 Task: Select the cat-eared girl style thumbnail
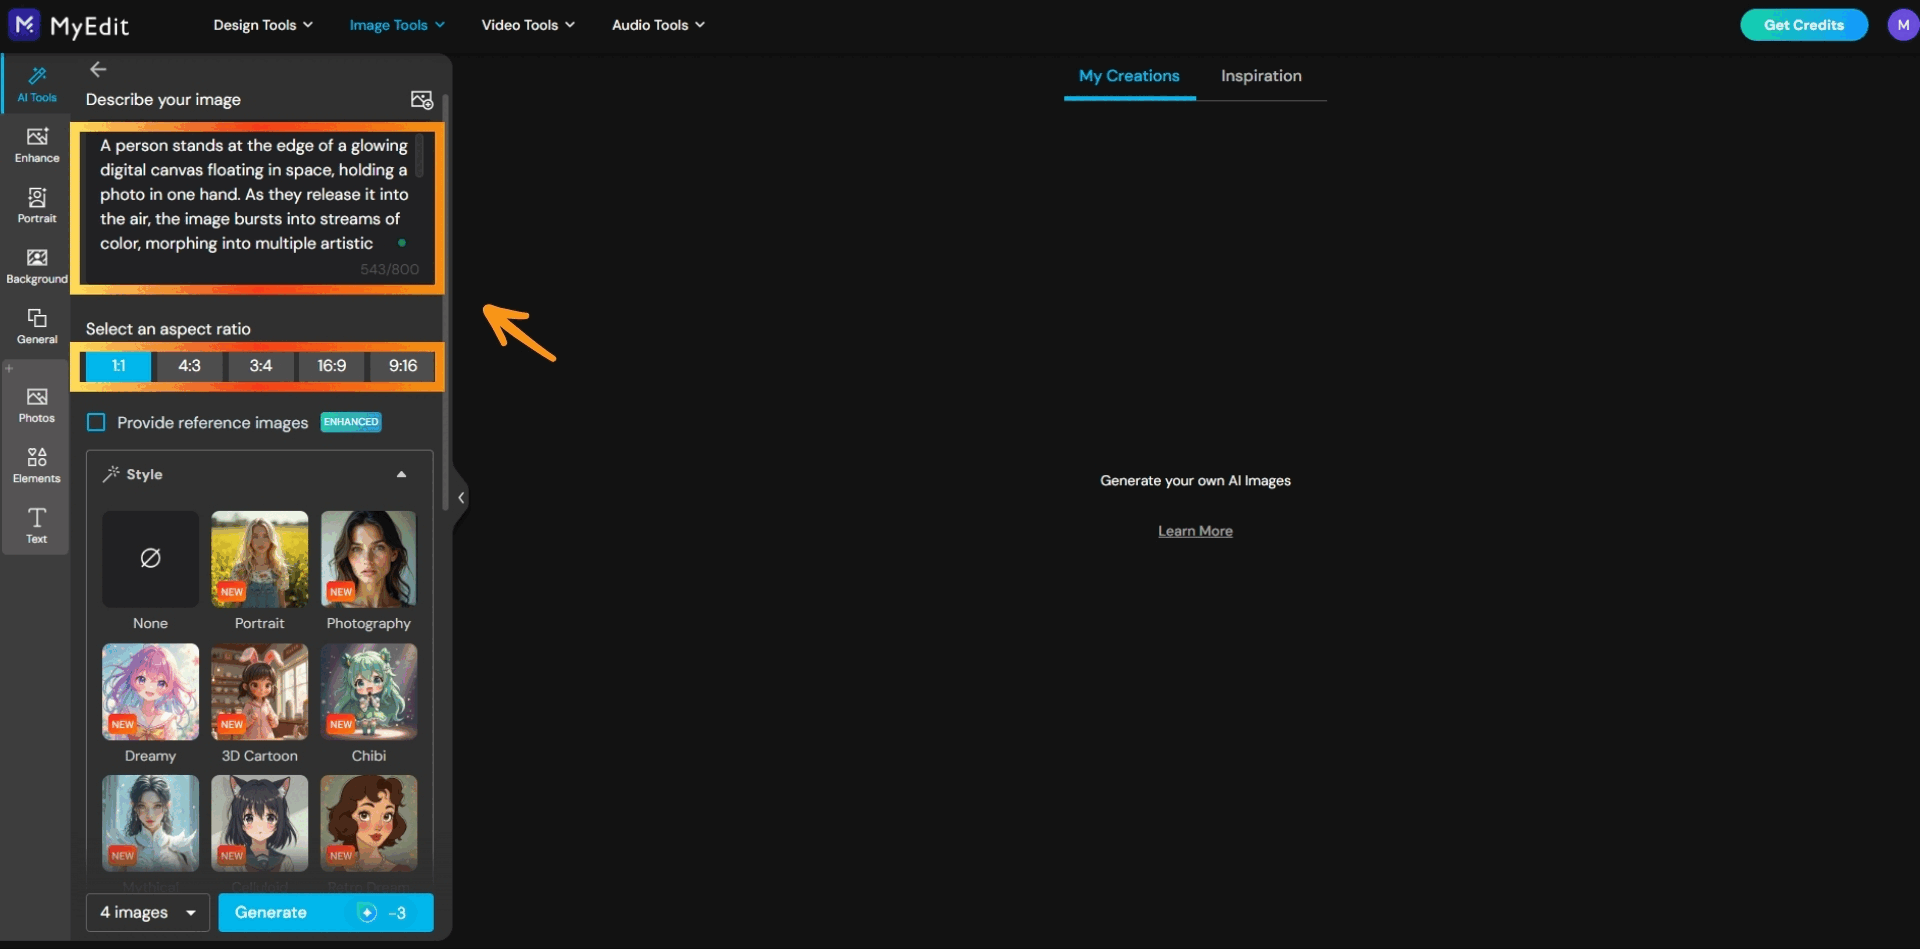click(x=260, y=823)
